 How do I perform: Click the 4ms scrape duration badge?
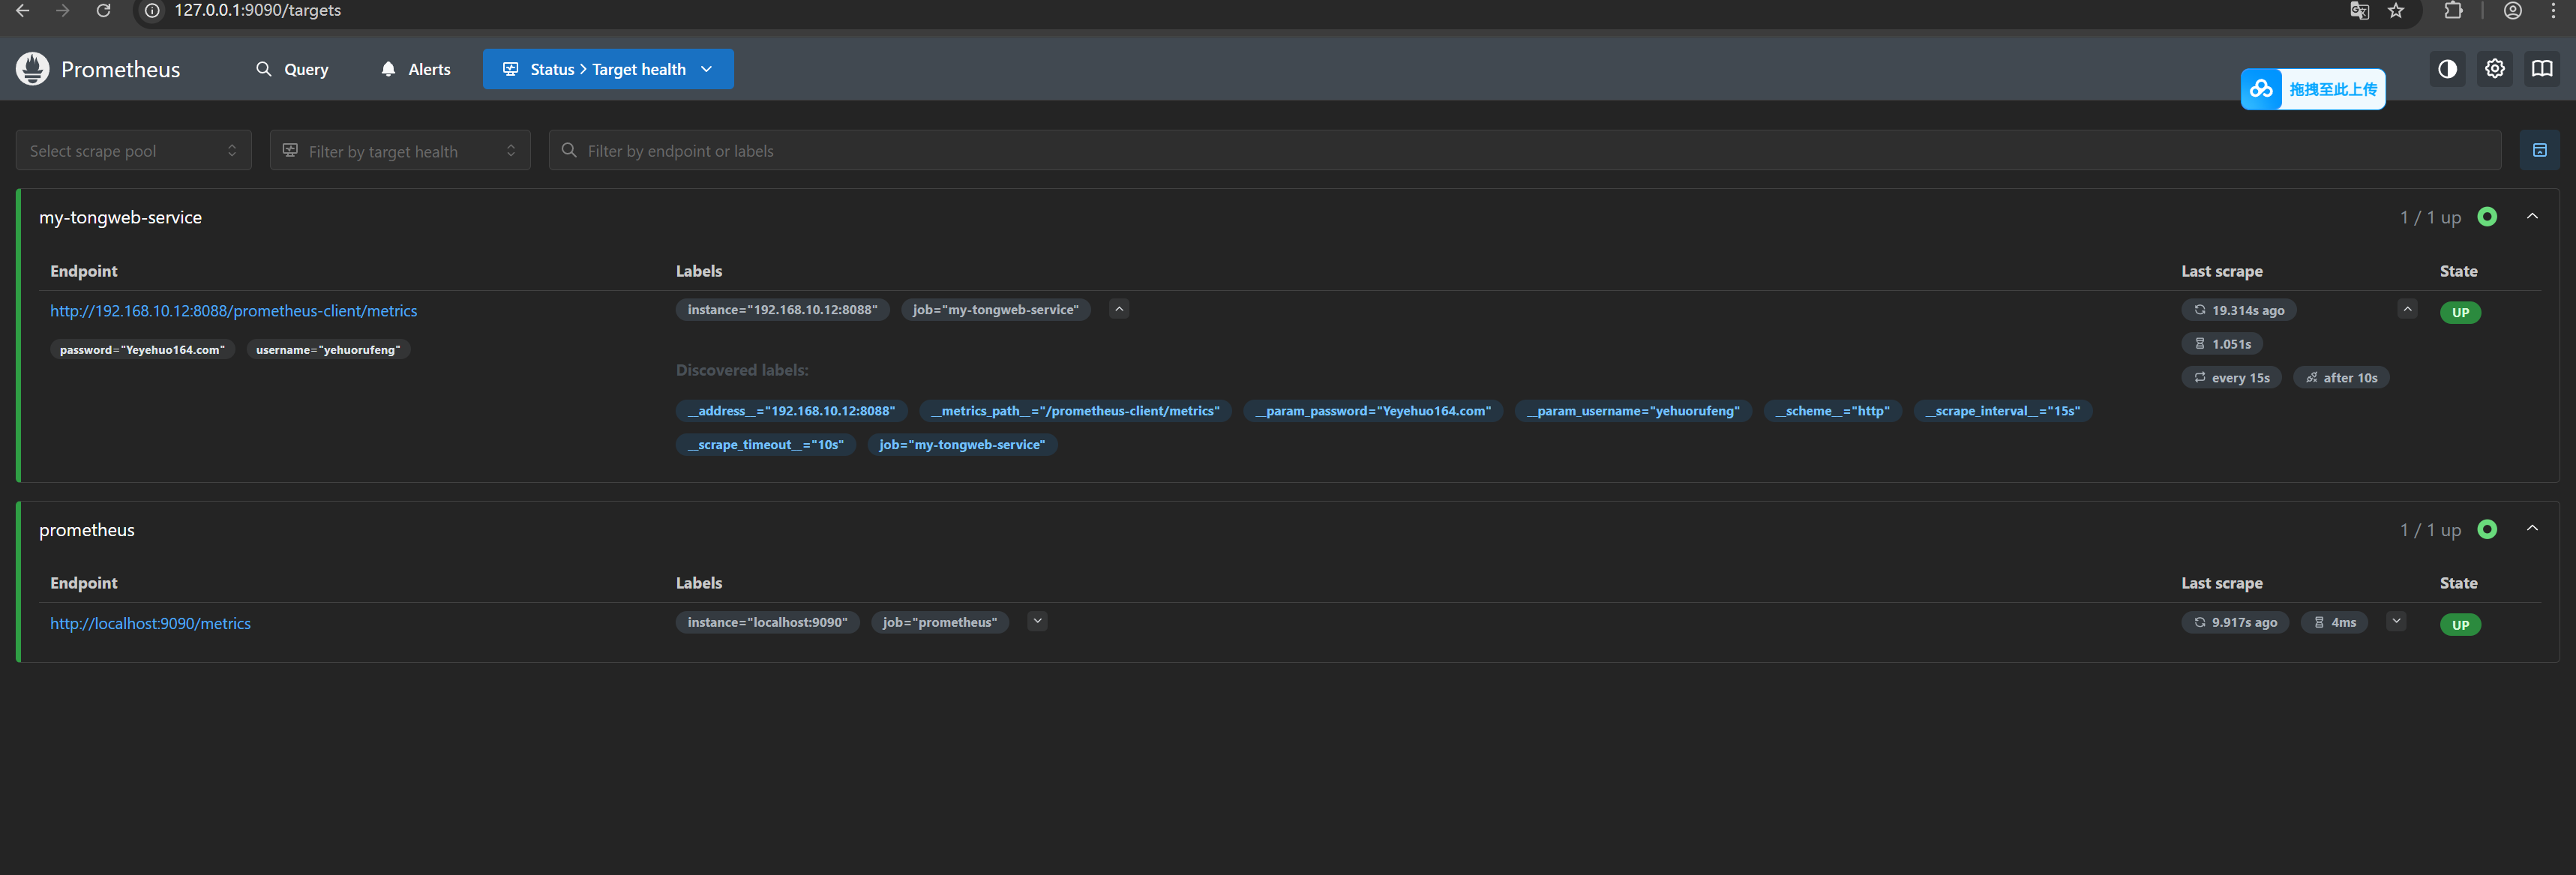click(x=2334, y=622)
